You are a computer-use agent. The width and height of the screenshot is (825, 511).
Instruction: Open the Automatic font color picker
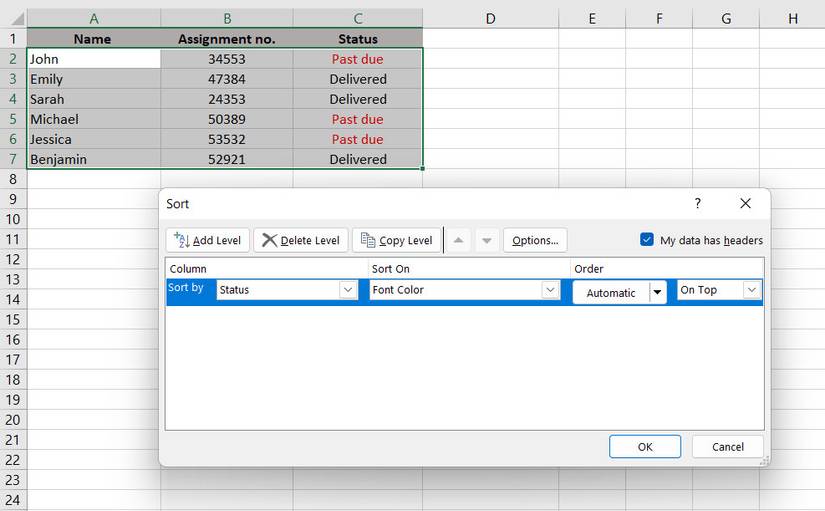tap(657, 292)
